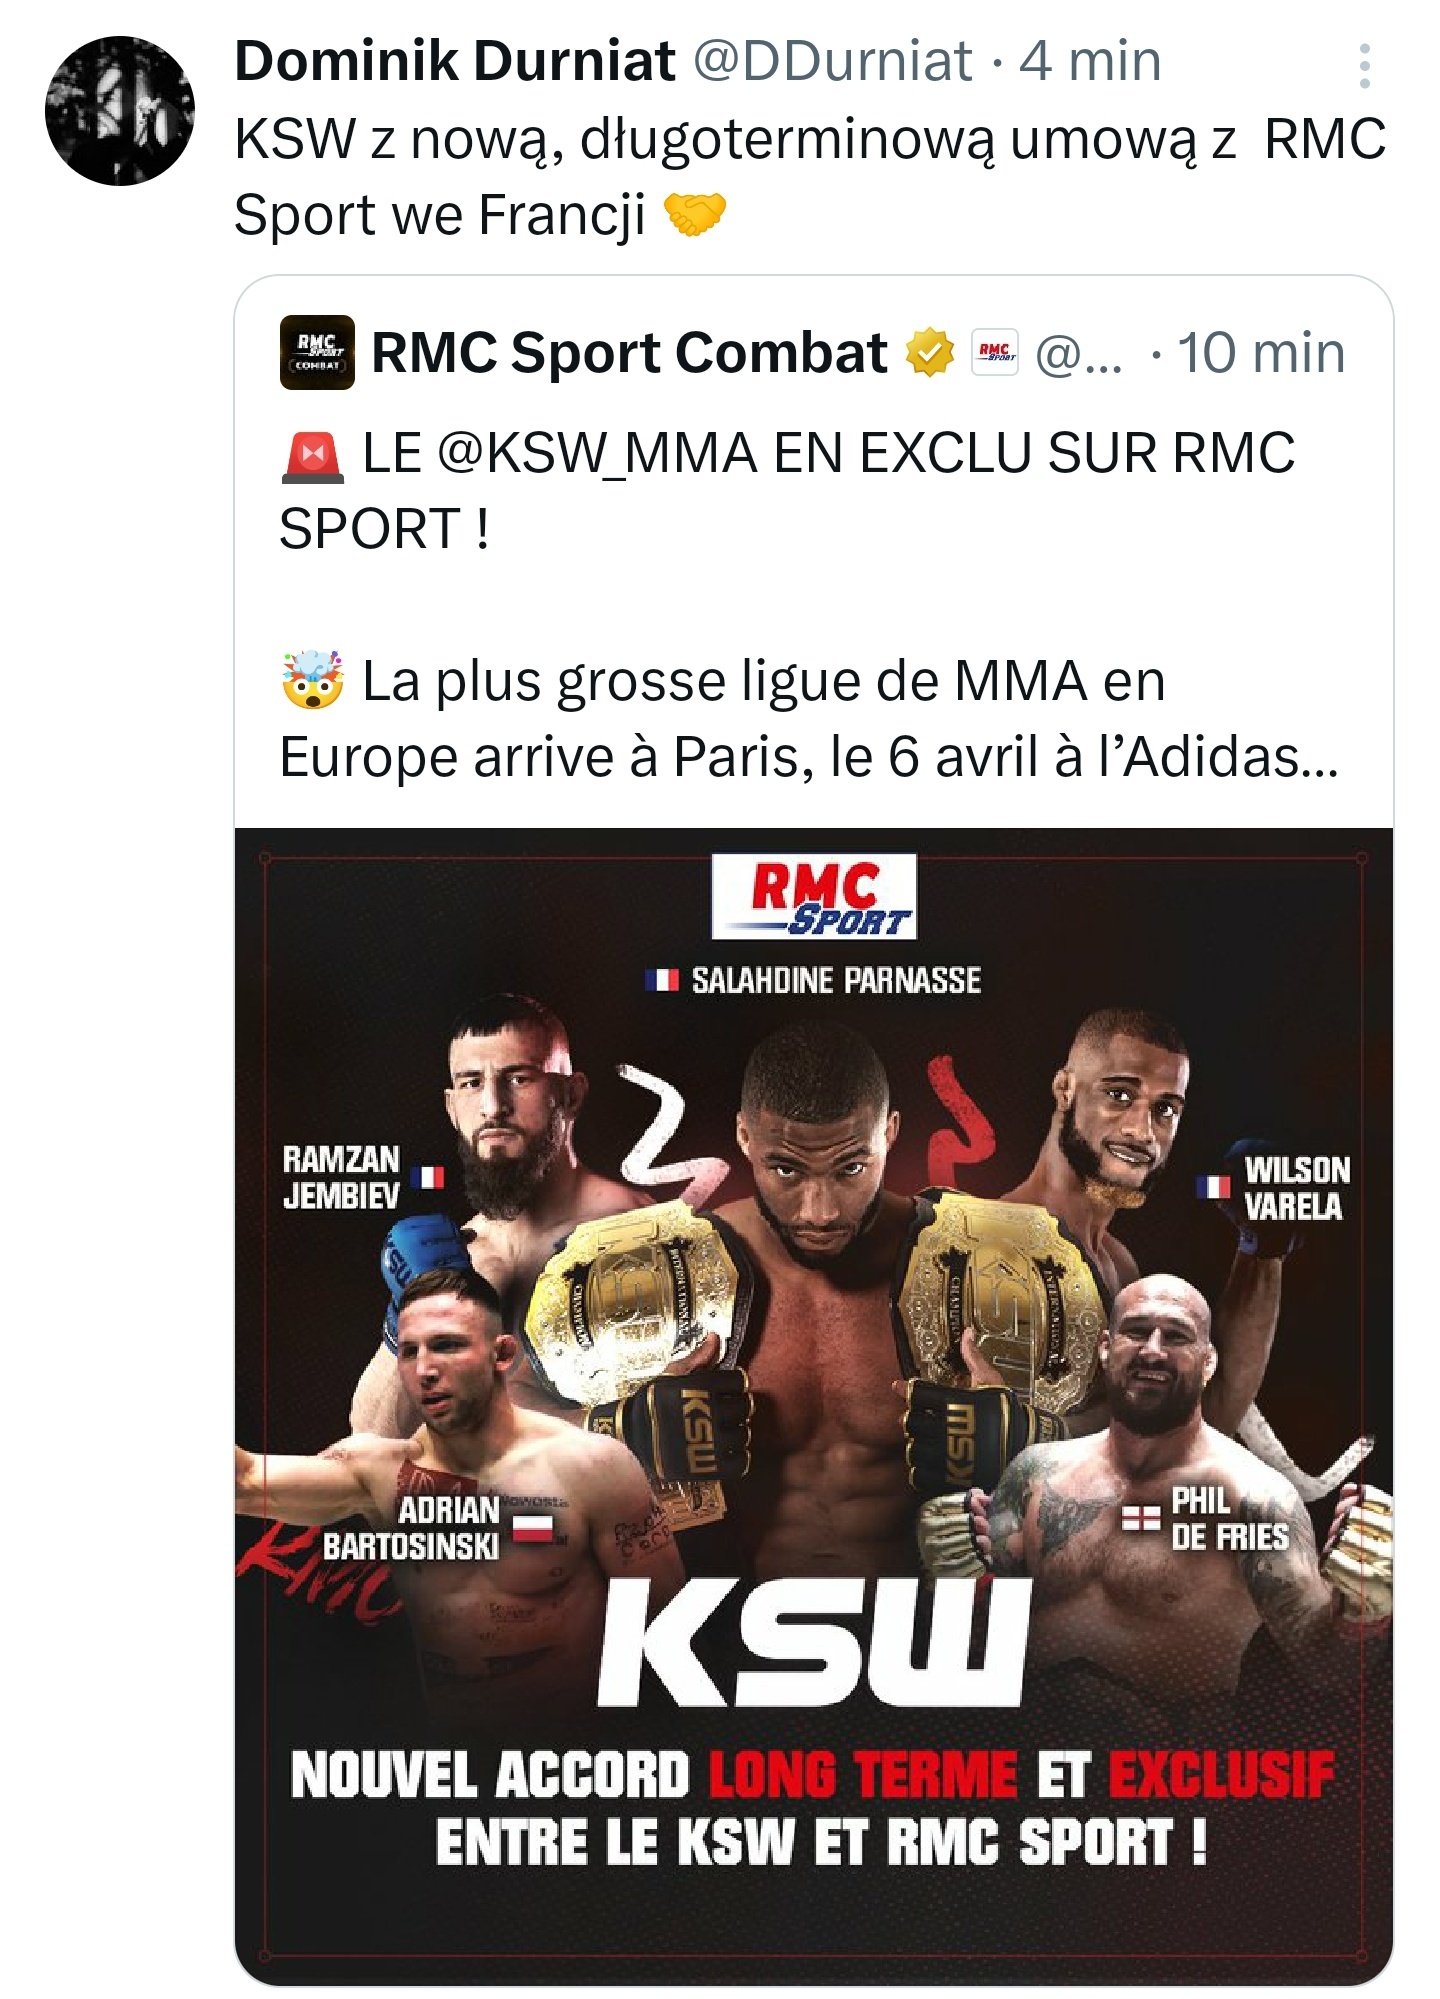Open quoted tweet text about Paris event
Image resolution: width=1440 pixels, height=1999 pixels.
[x=808, y=718]
